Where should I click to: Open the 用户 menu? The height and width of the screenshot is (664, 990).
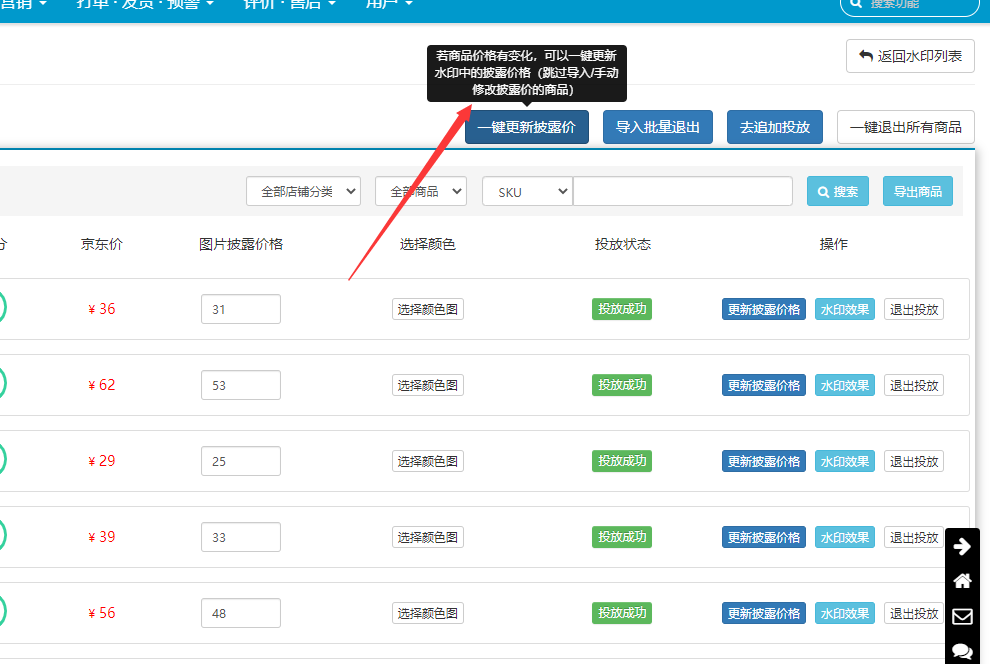pos(387,5)
